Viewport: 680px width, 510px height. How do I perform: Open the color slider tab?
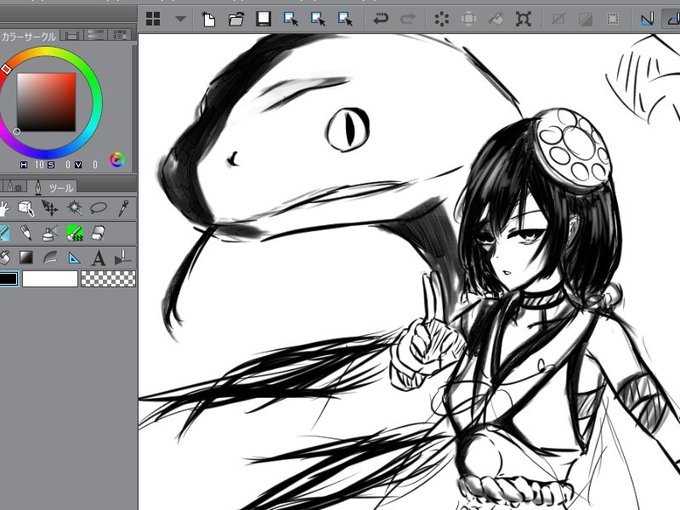click(72, 36)
